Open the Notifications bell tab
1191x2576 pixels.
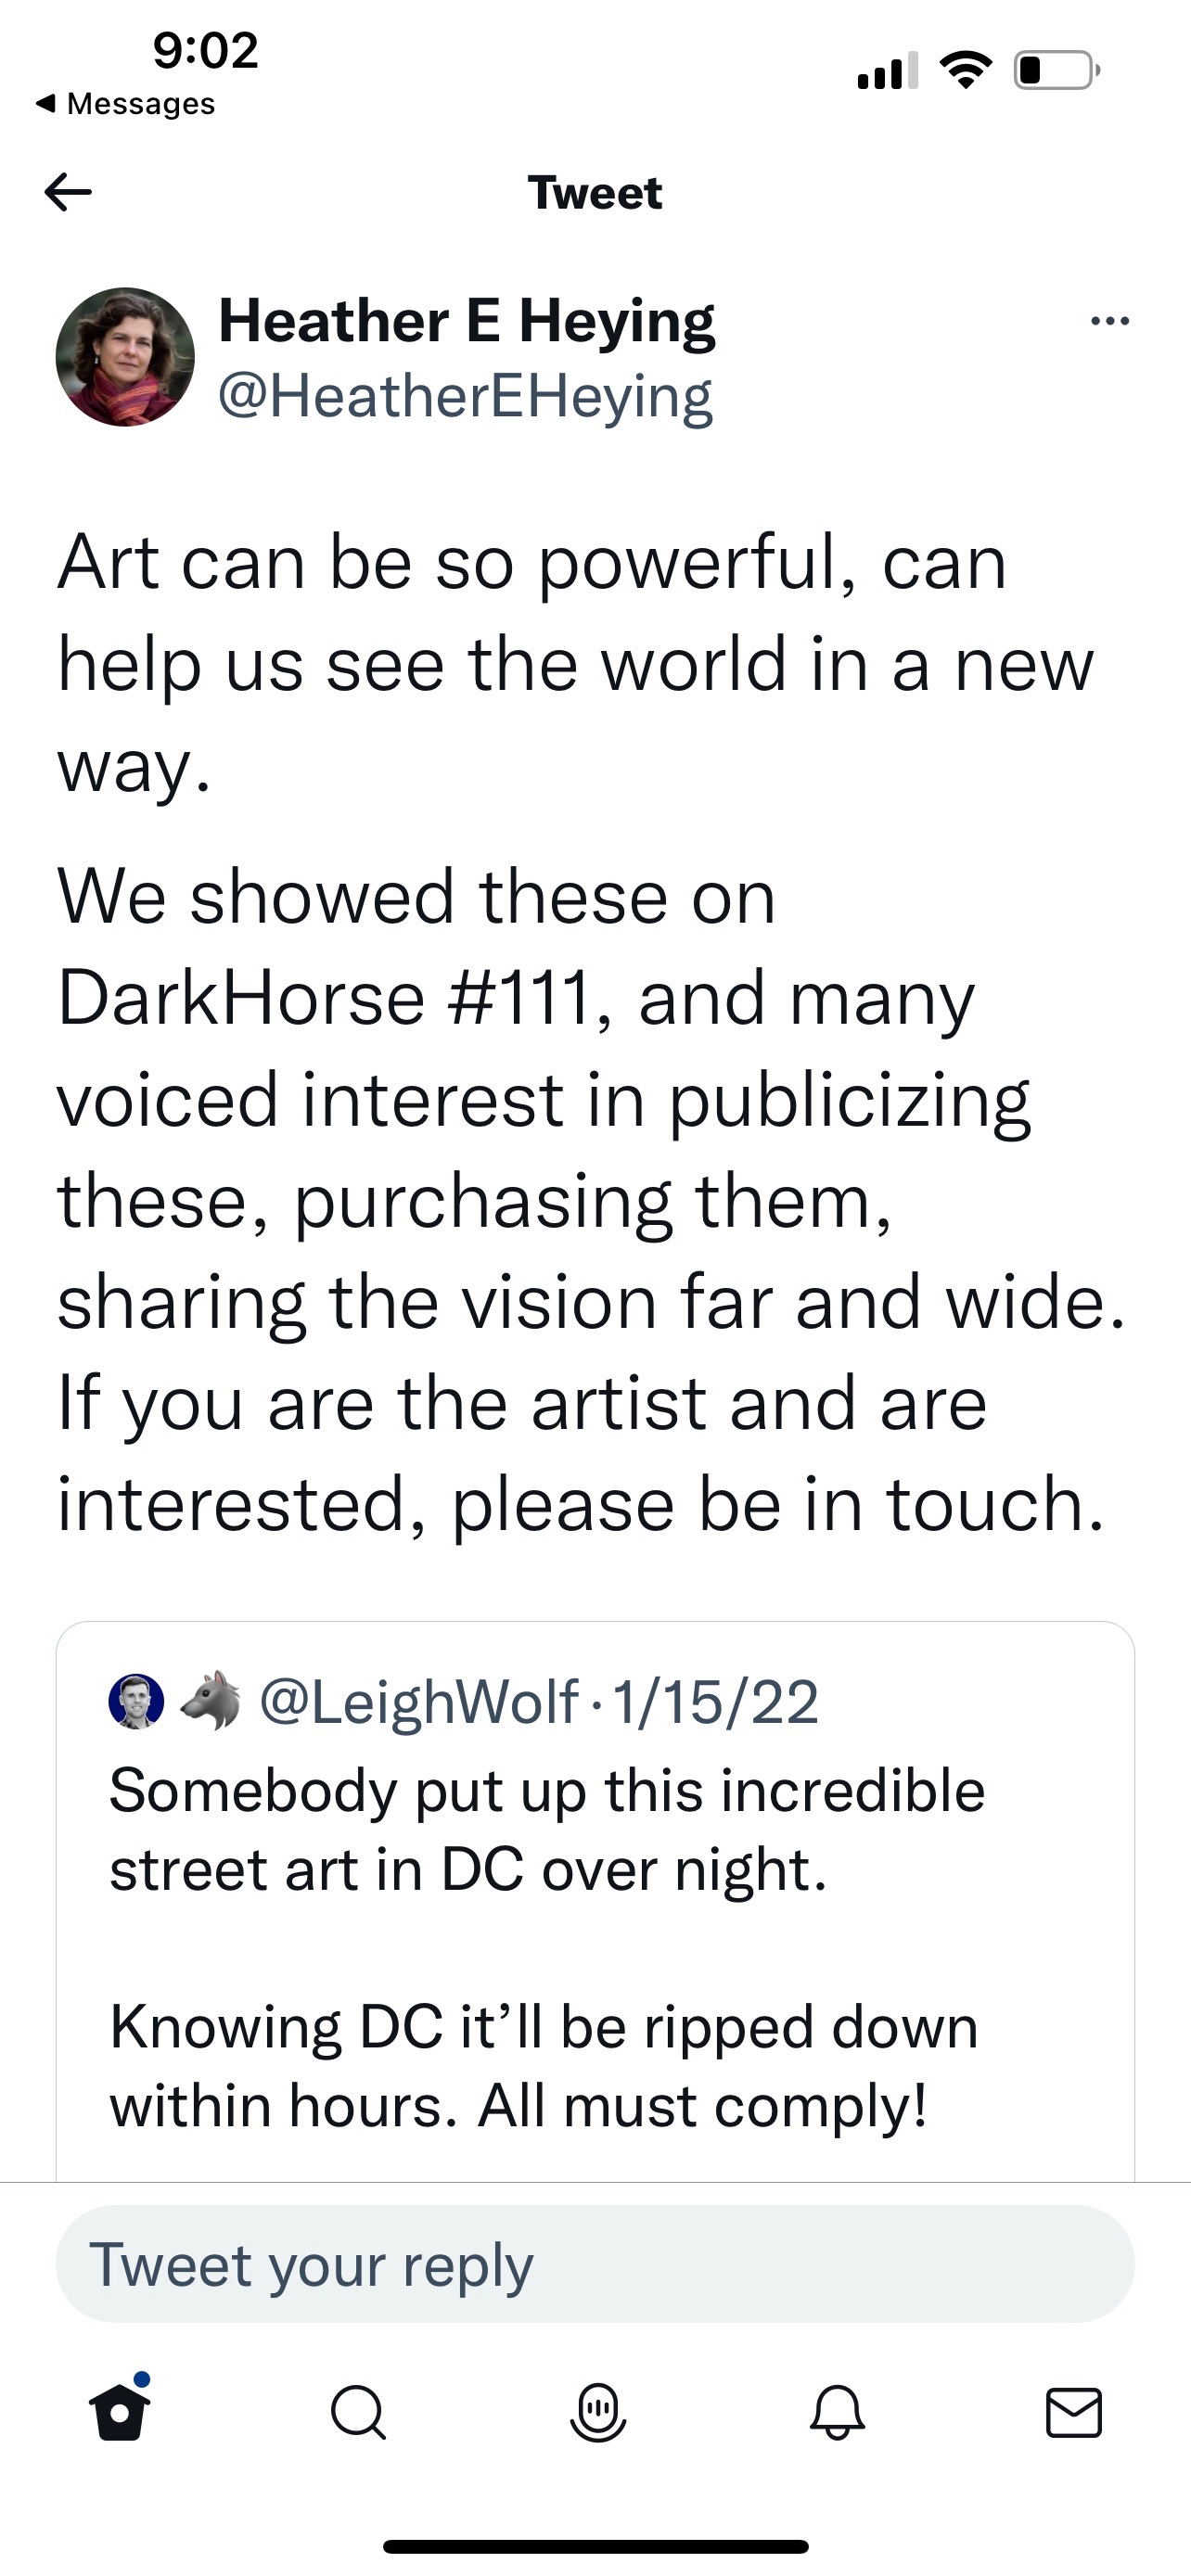[836, 2413]
